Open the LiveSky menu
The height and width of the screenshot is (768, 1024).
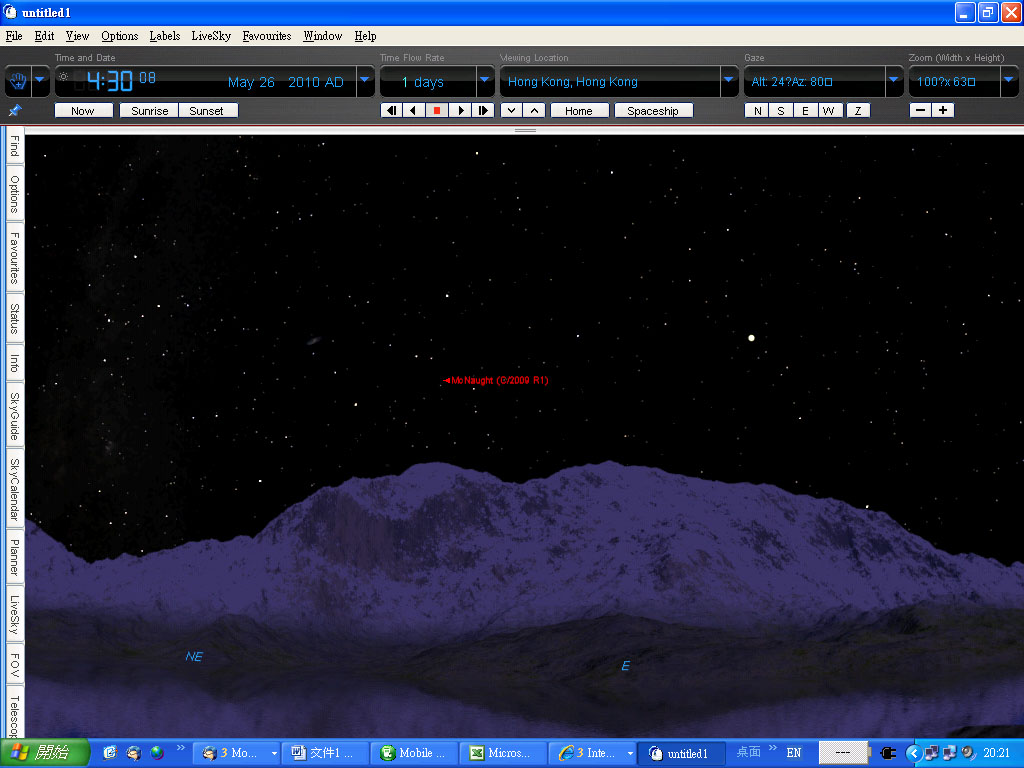211,36
